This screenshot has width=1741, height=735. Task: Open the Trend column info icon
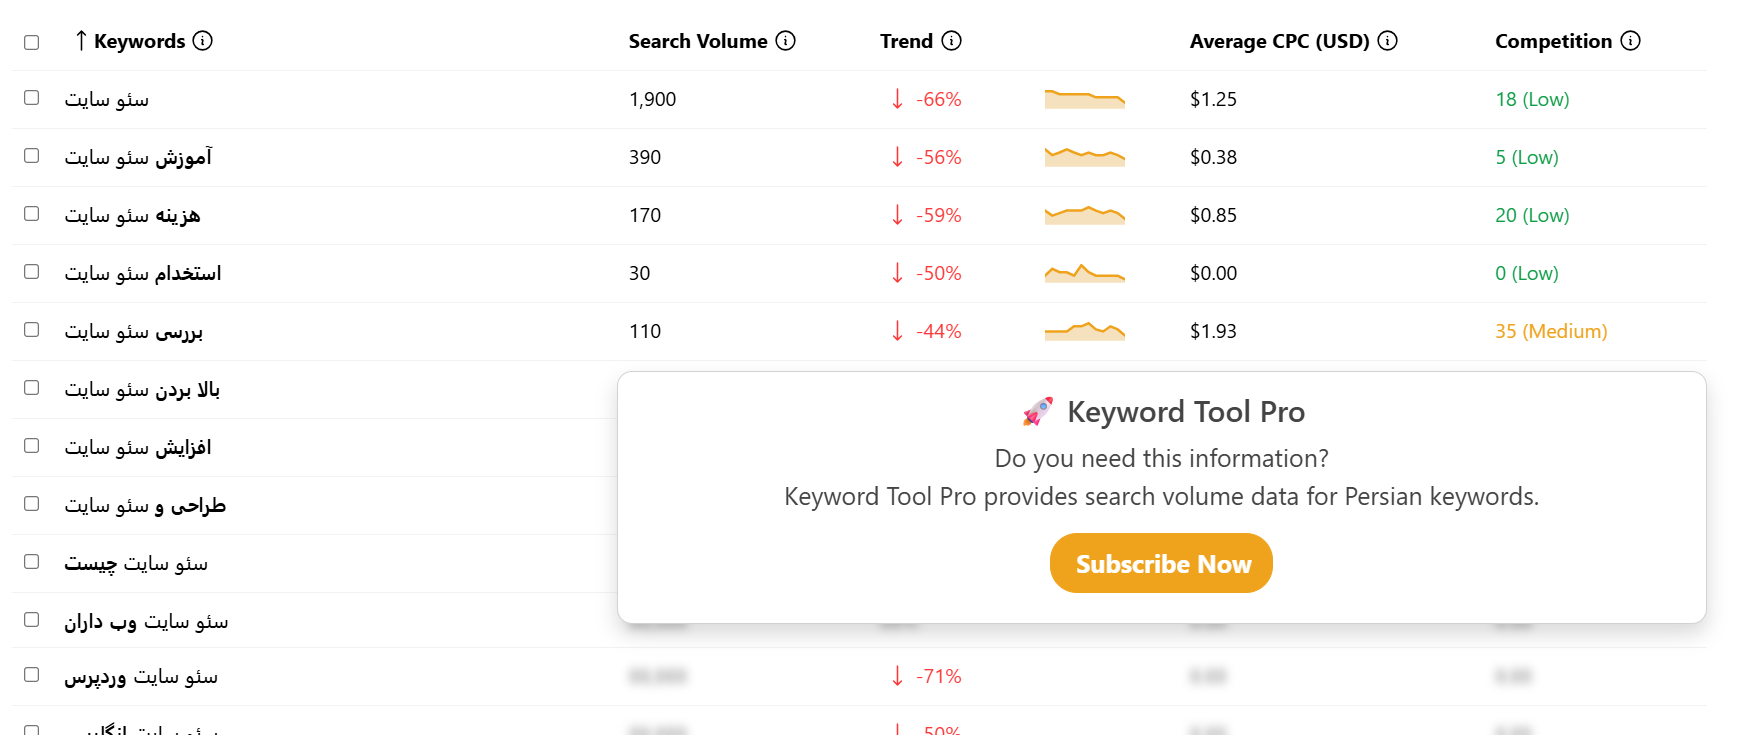pos(952,41)
